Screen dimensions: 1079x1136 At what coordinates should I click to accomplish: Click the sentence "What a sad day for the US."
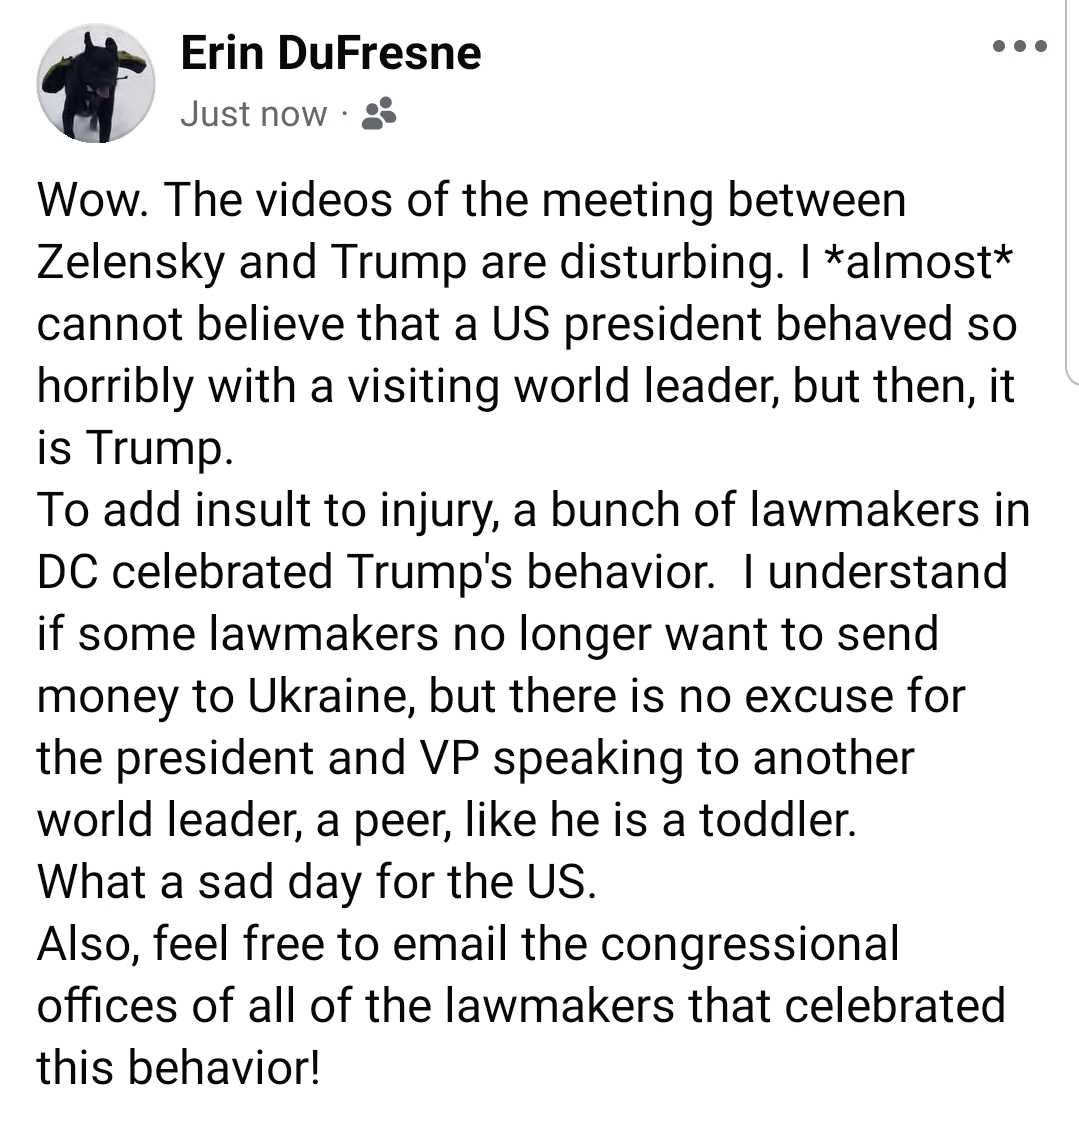[317, 882]
